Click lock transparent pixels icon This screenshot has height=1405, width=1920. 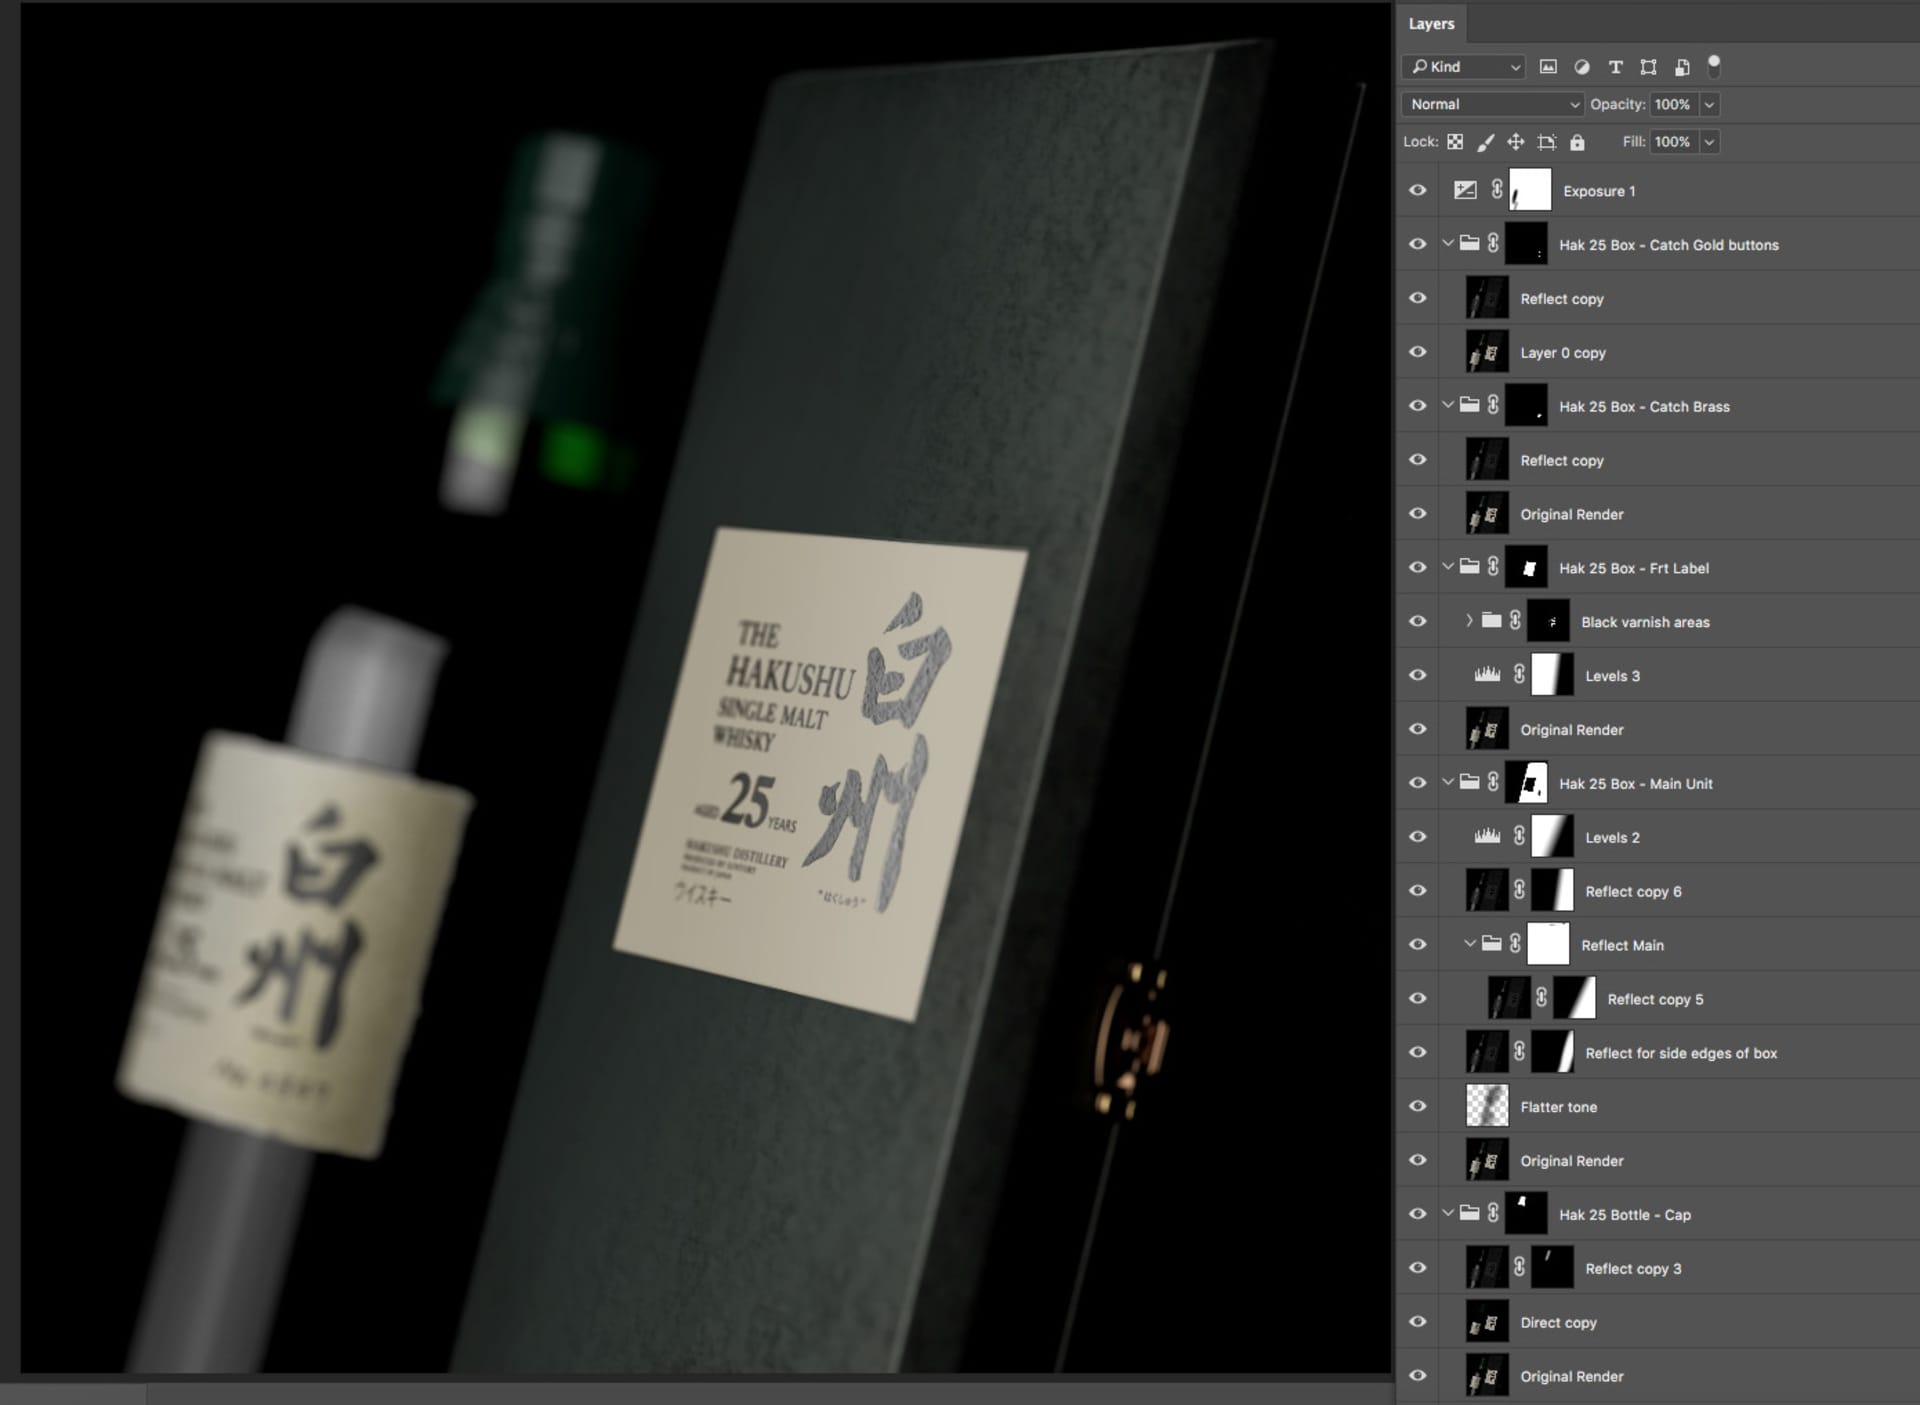[1455, 142]
